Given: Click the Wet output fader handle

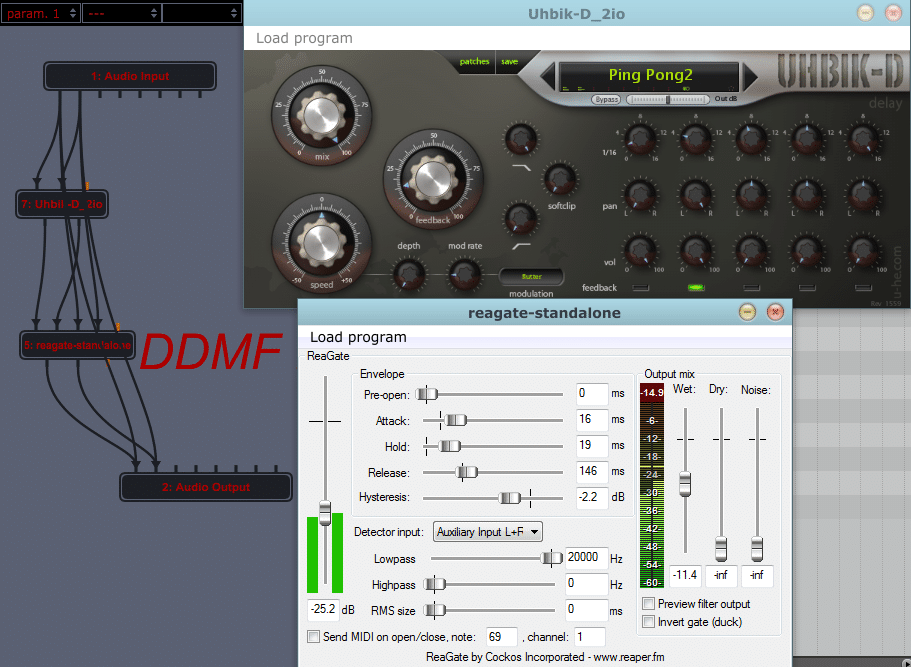Looking at the screenshot, I should [x=685, y=483].
